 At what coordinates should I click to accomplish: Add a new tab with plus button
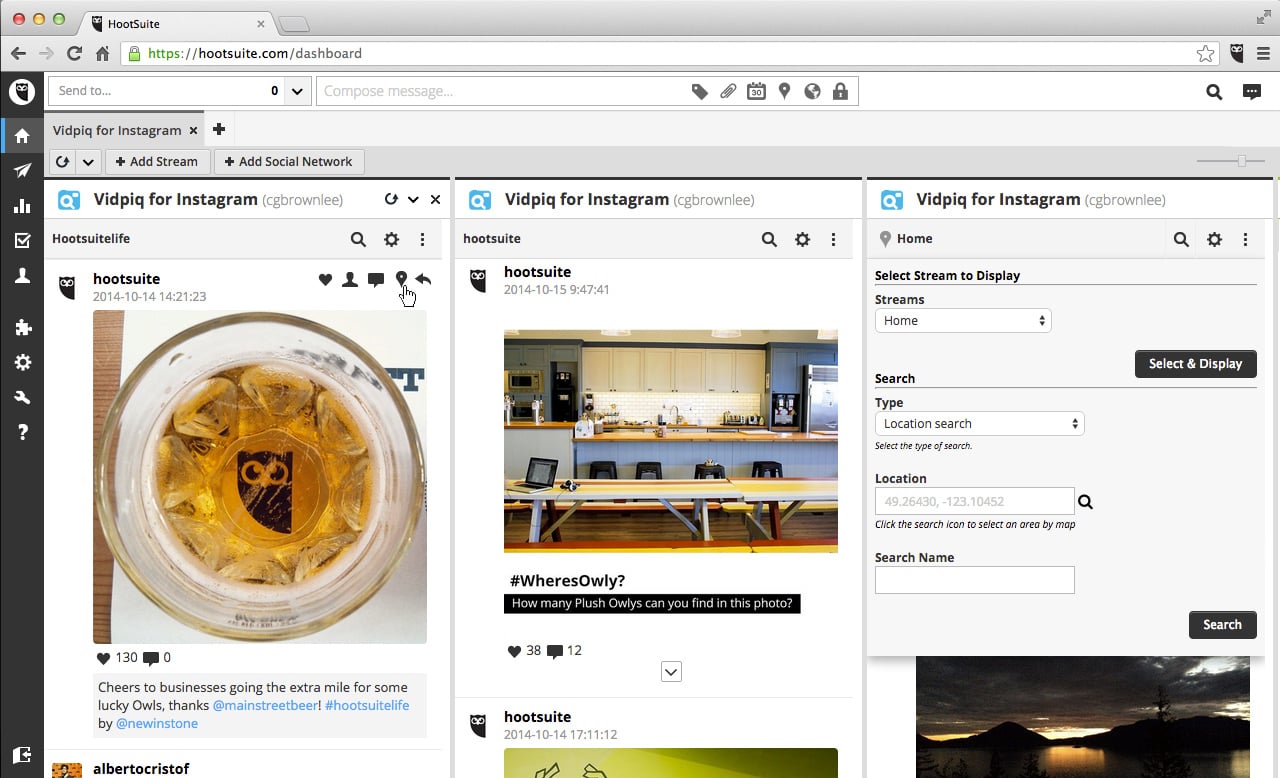click(x=219, y=129)
